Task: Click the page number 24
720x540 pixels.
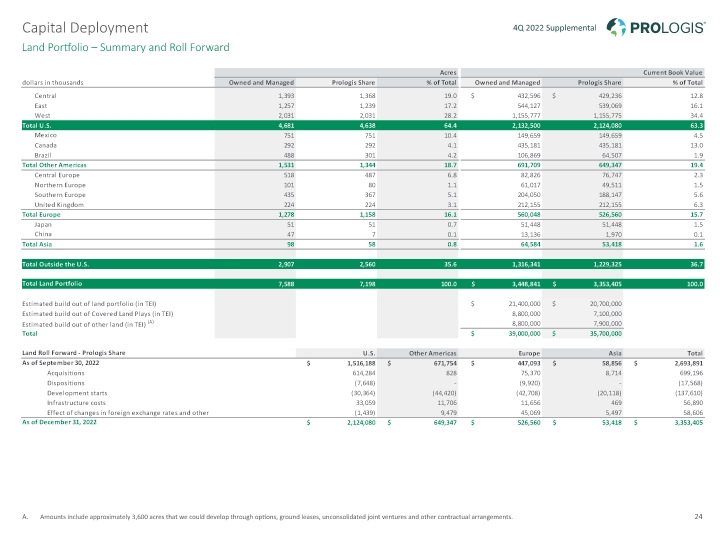Action: [x=697, y=518]
